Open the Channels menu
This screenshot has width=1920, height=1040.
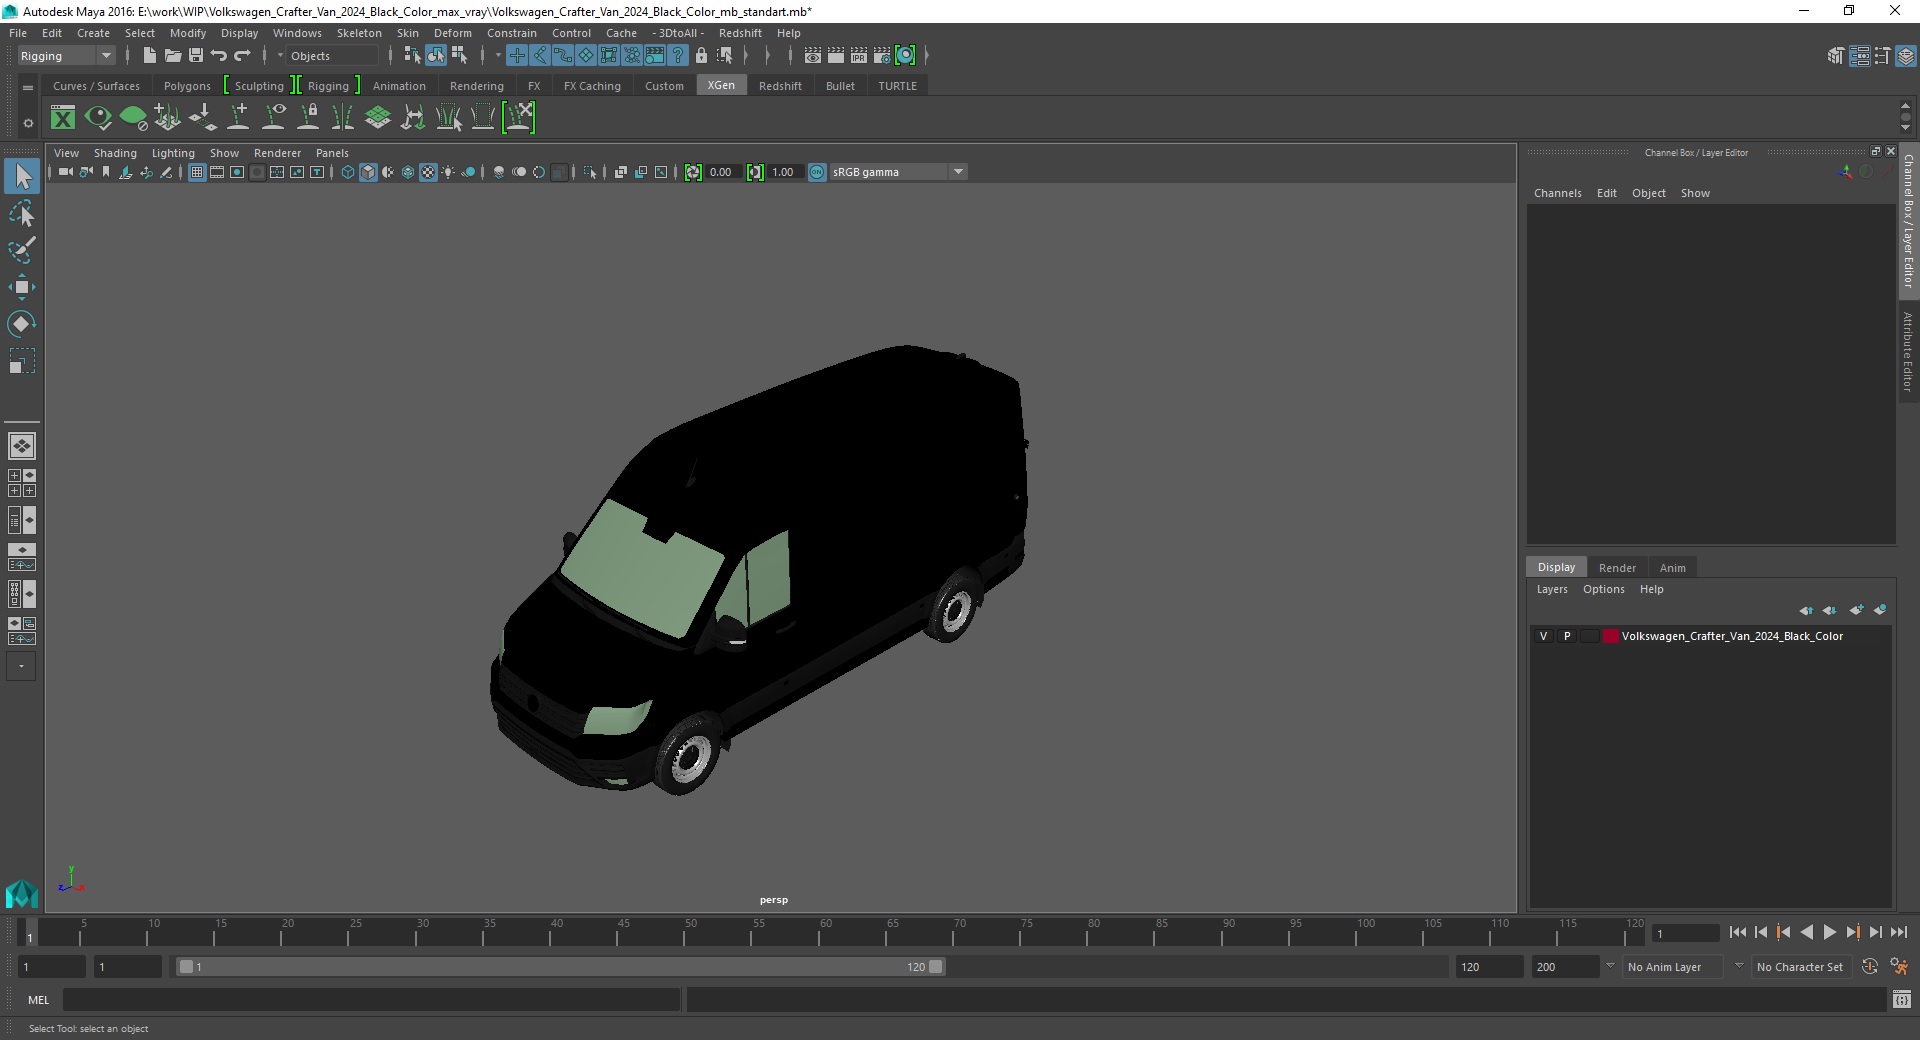click(1557, 193)
